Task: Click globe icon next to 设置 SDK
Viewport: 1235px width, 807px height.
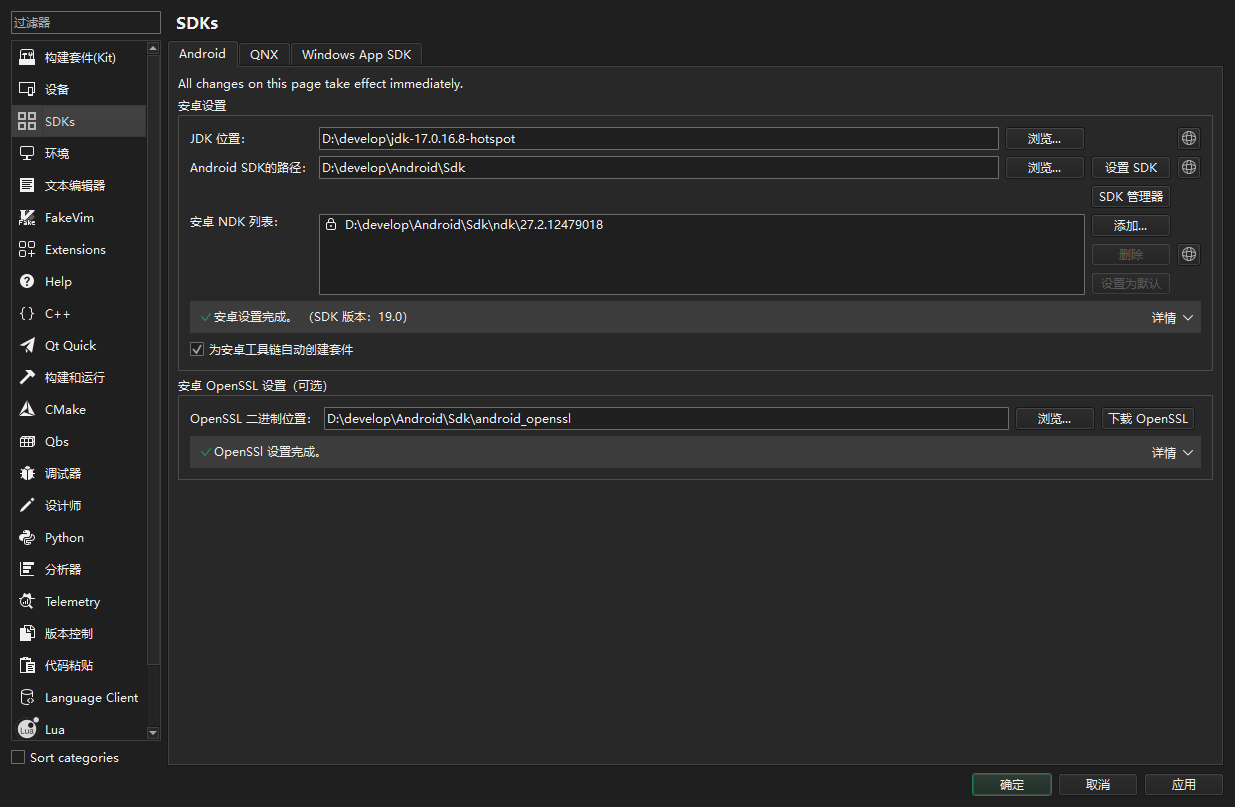Action: [x=1189, y=167]
